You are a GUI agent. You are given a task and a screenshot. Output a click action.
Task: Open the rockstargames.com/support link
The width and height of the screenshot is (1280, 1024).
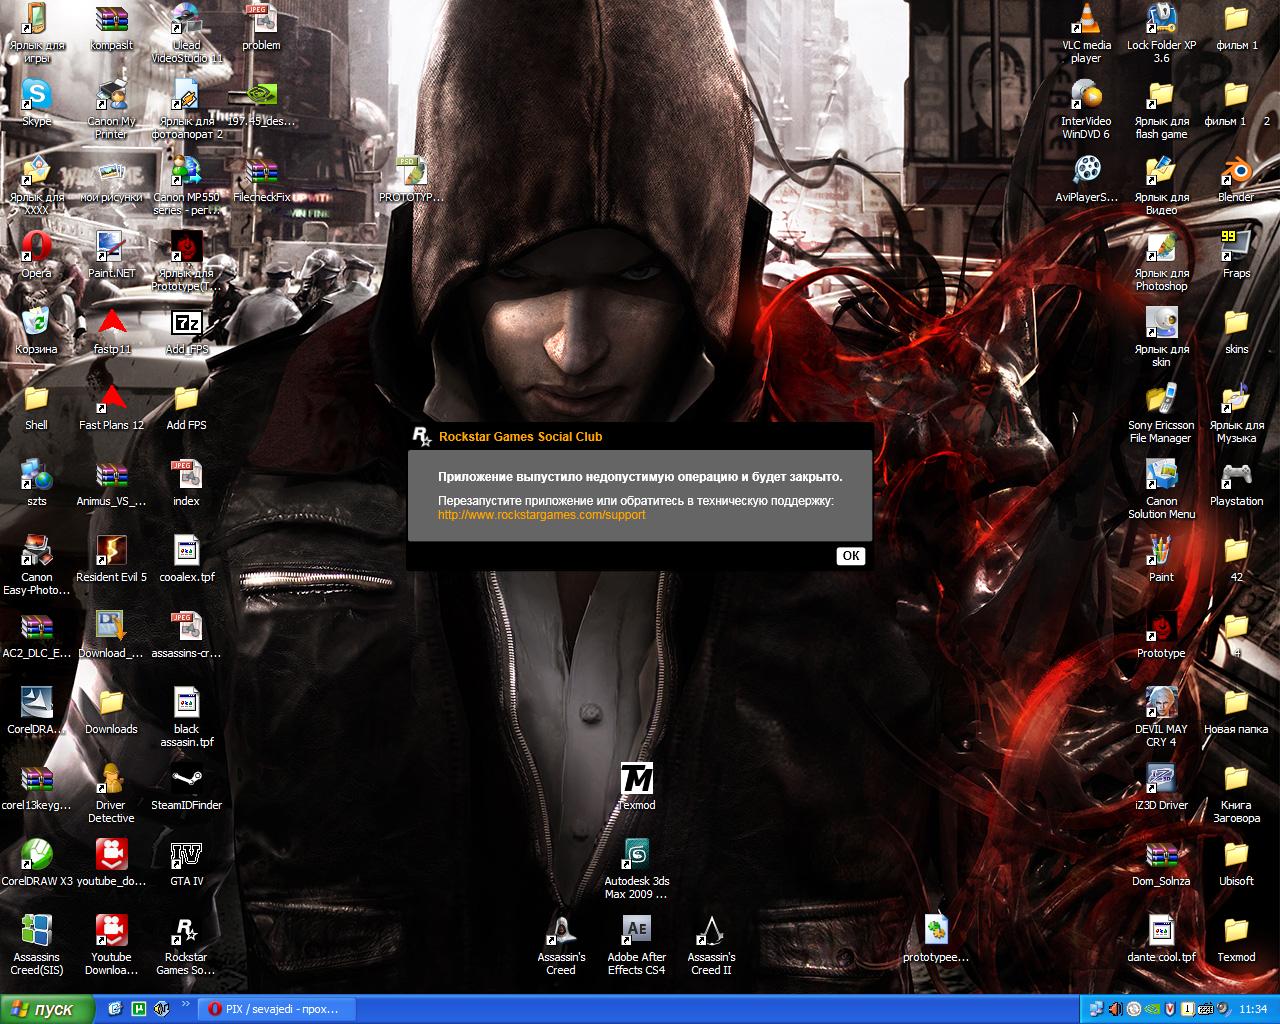pos(542,515)
